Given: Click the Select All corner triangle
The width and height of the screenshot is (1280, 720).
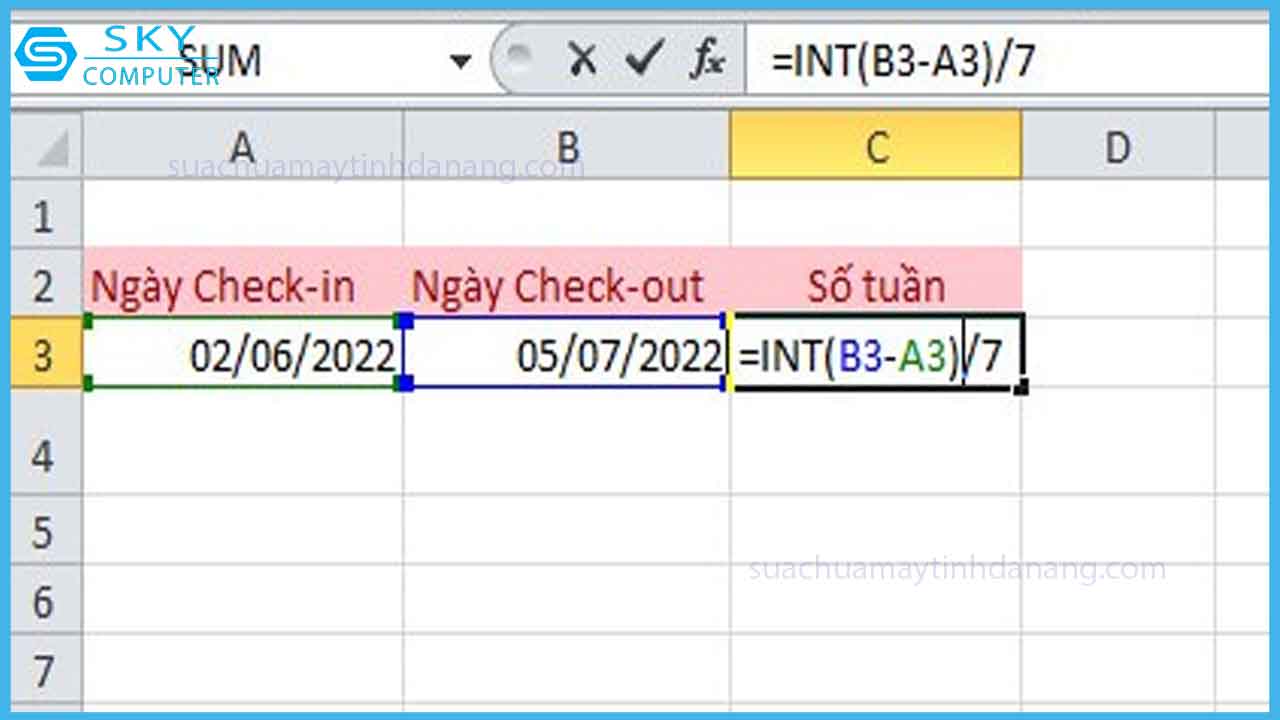Looking at the screenshot, I should click(x=46, y=148).
